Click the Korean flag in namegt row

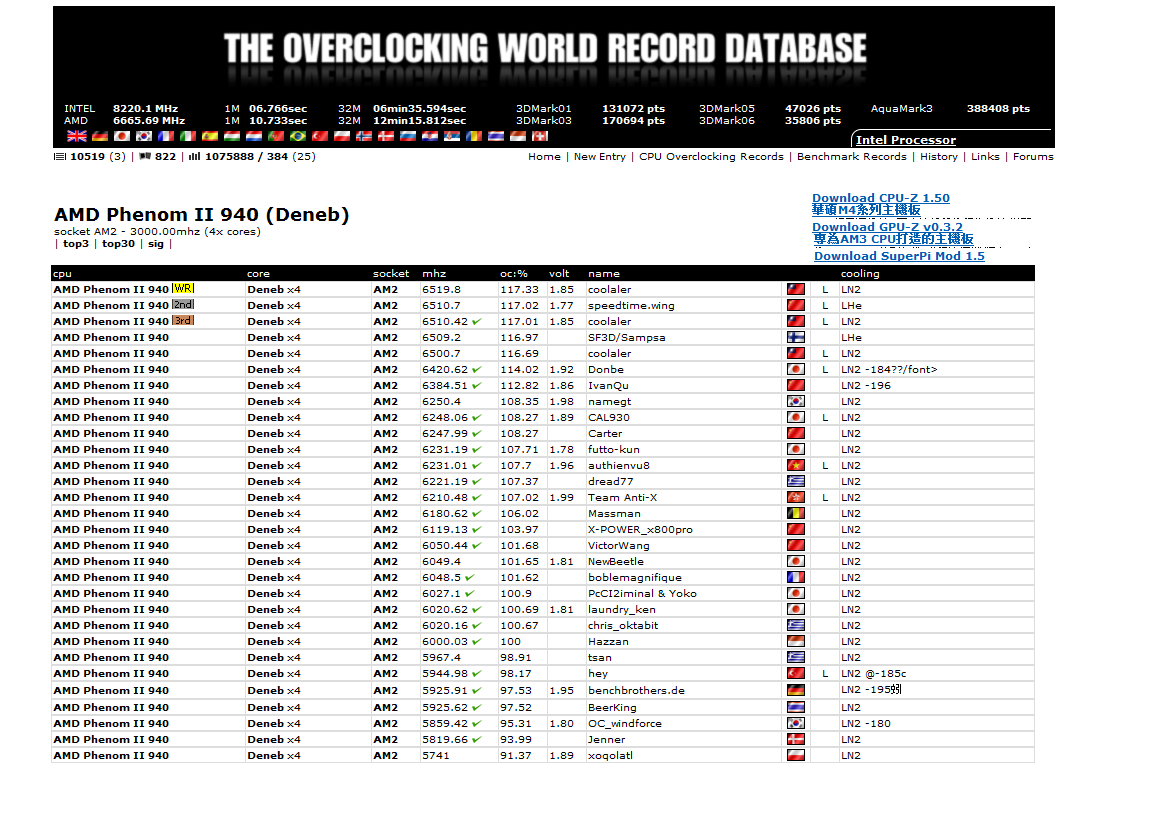(x=796, y=401)
